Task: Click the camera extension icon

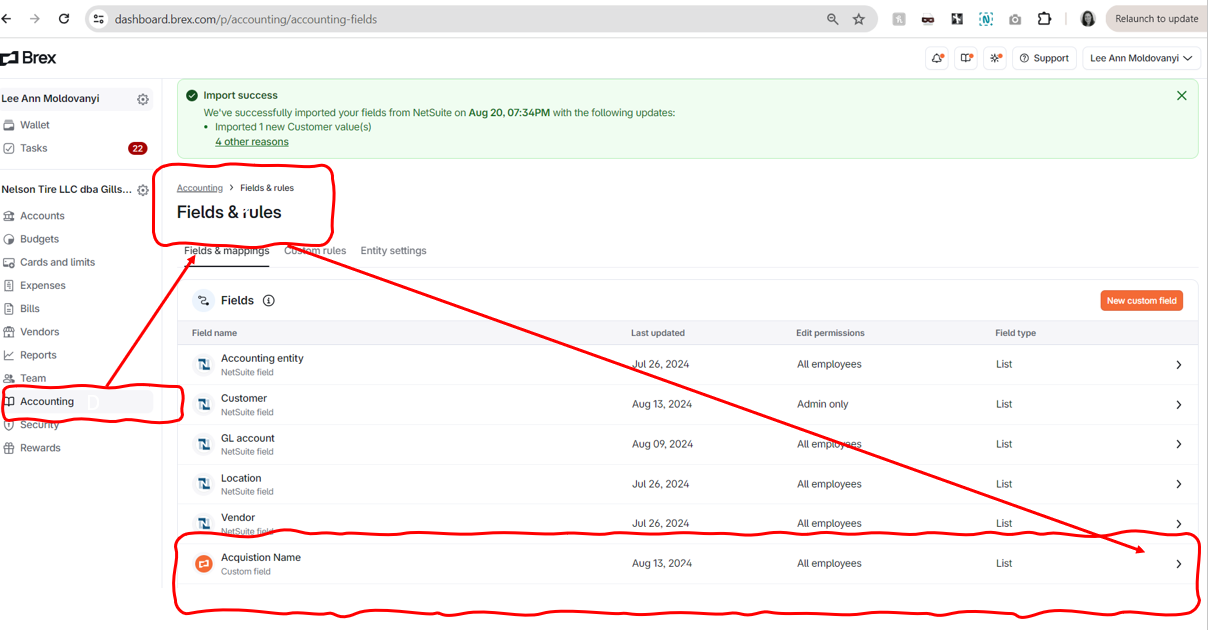Action: click(x=1015, y=19)
